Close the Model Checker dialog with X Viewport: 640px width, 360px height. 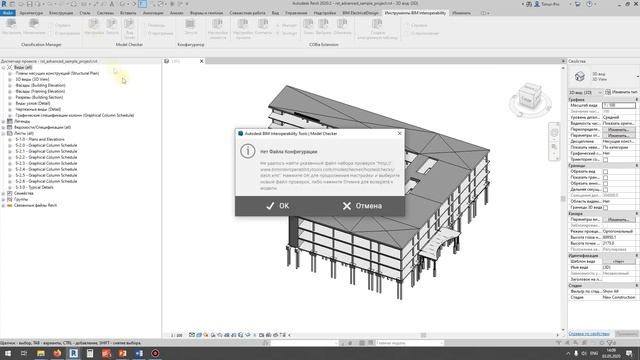(400, 133)
